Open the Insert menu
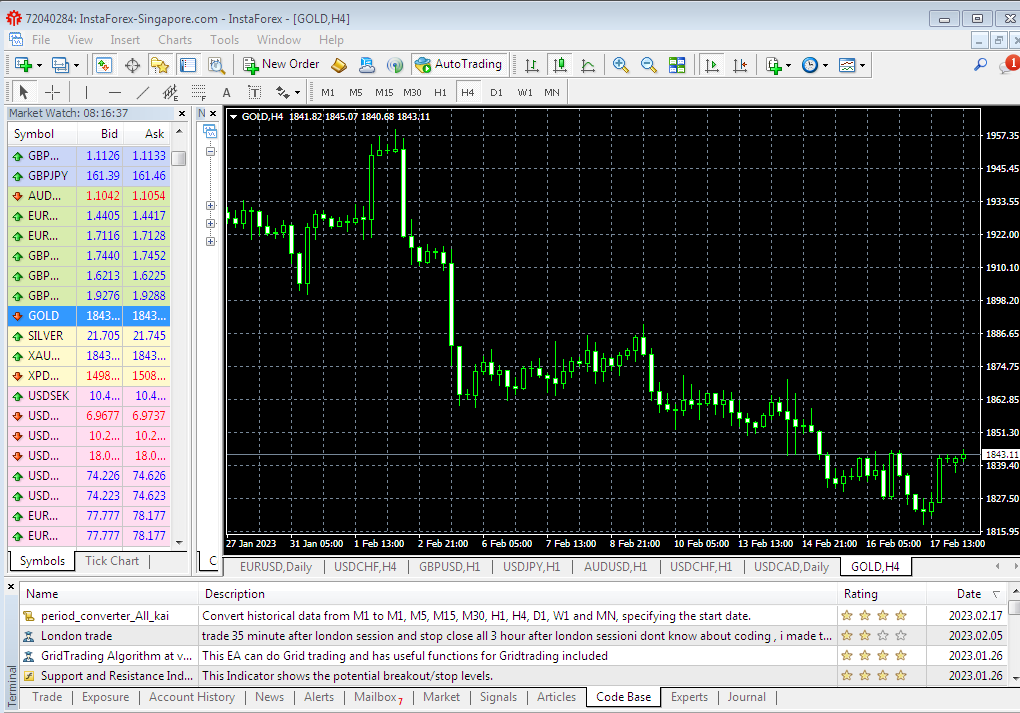1020x713 pixels. (x=125, y=40)
